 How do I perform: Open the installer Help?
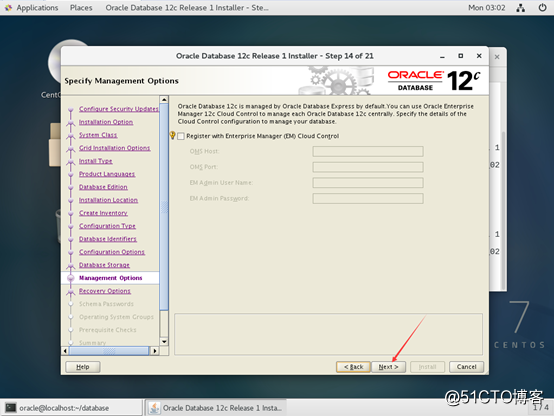83,367
